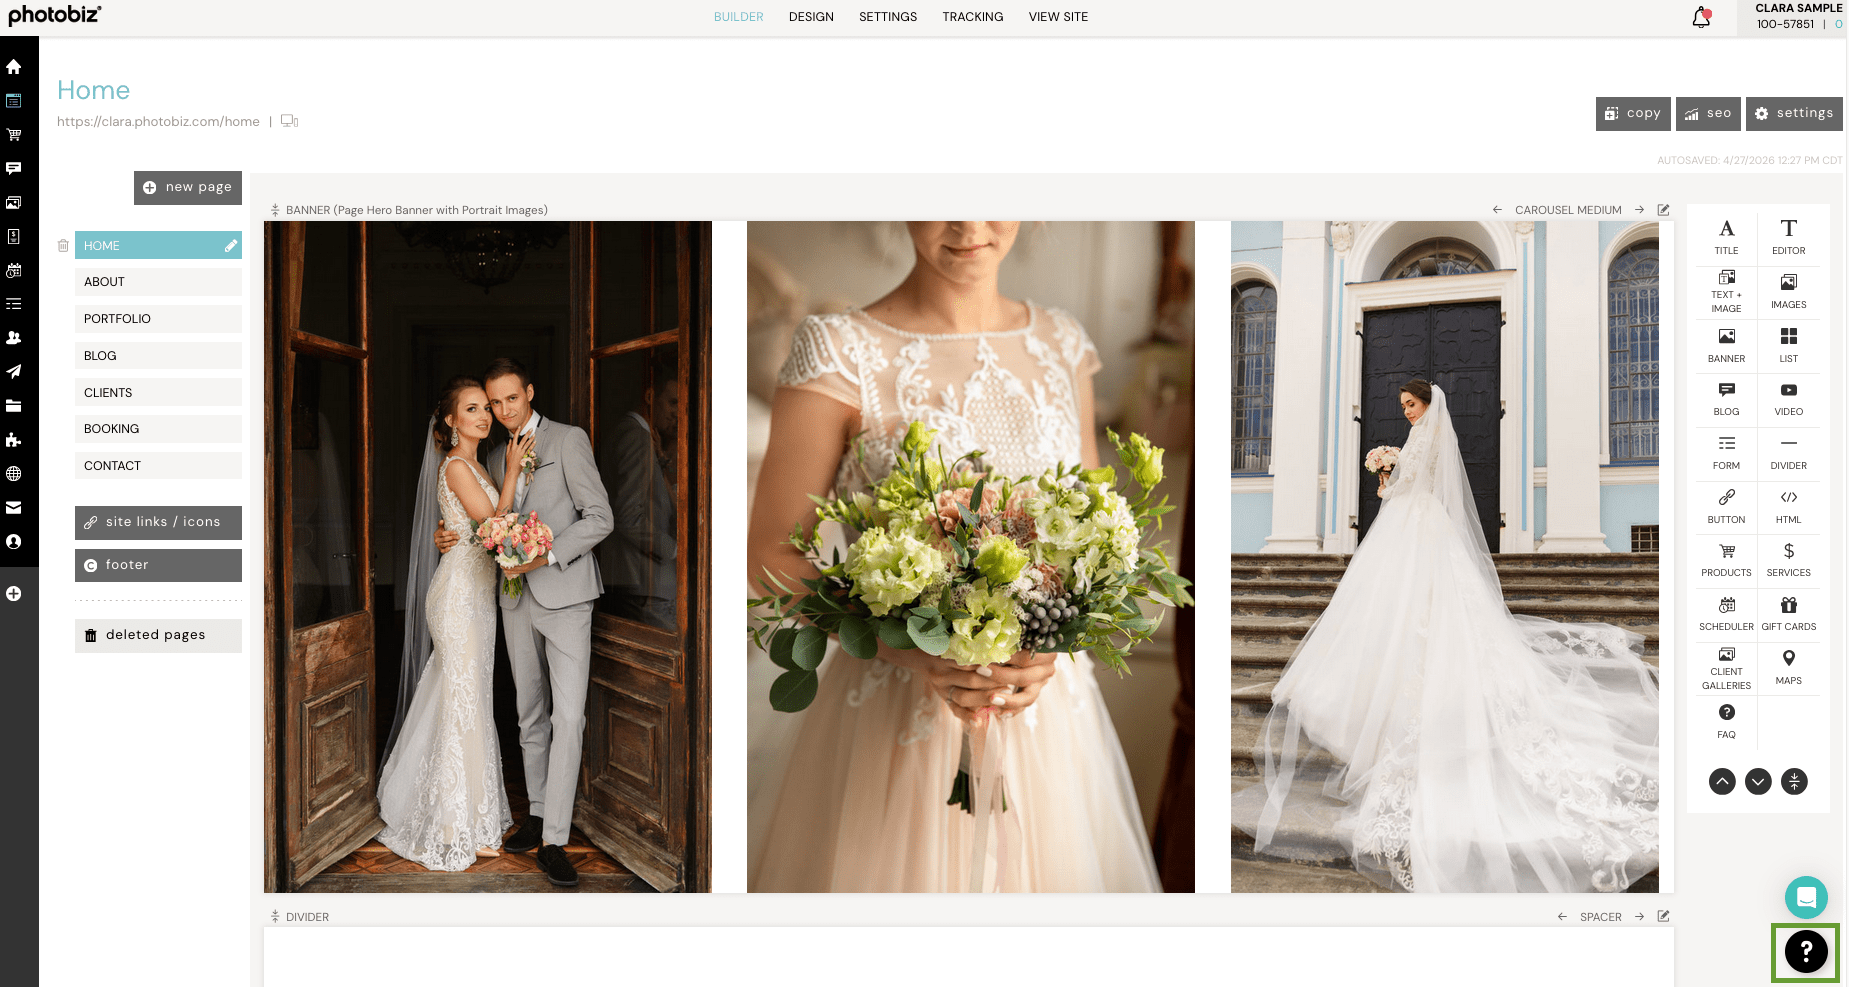Add a Scheduler block
Viewport: 1849px width, 987px height.
point(1726,613)
